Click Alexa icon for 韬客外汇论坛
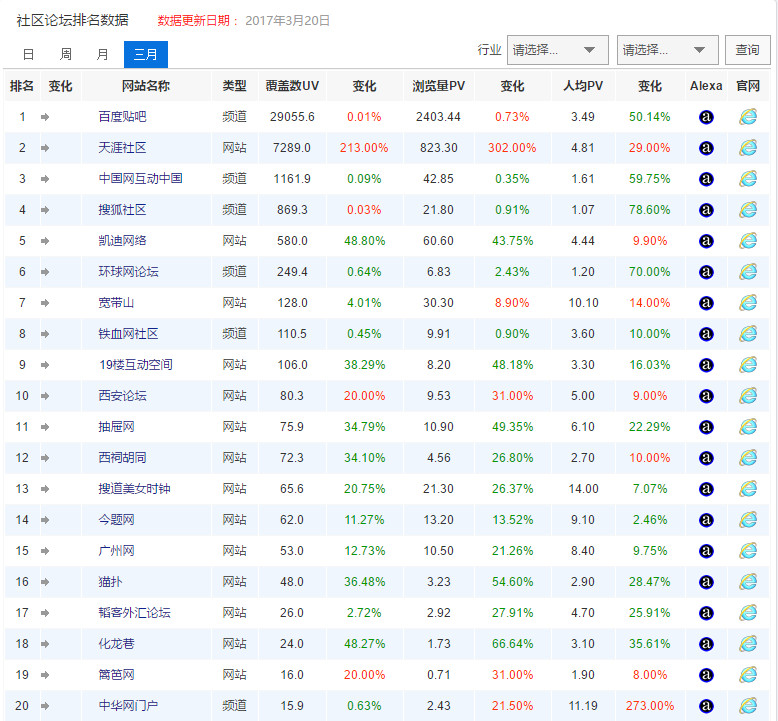 706,613
